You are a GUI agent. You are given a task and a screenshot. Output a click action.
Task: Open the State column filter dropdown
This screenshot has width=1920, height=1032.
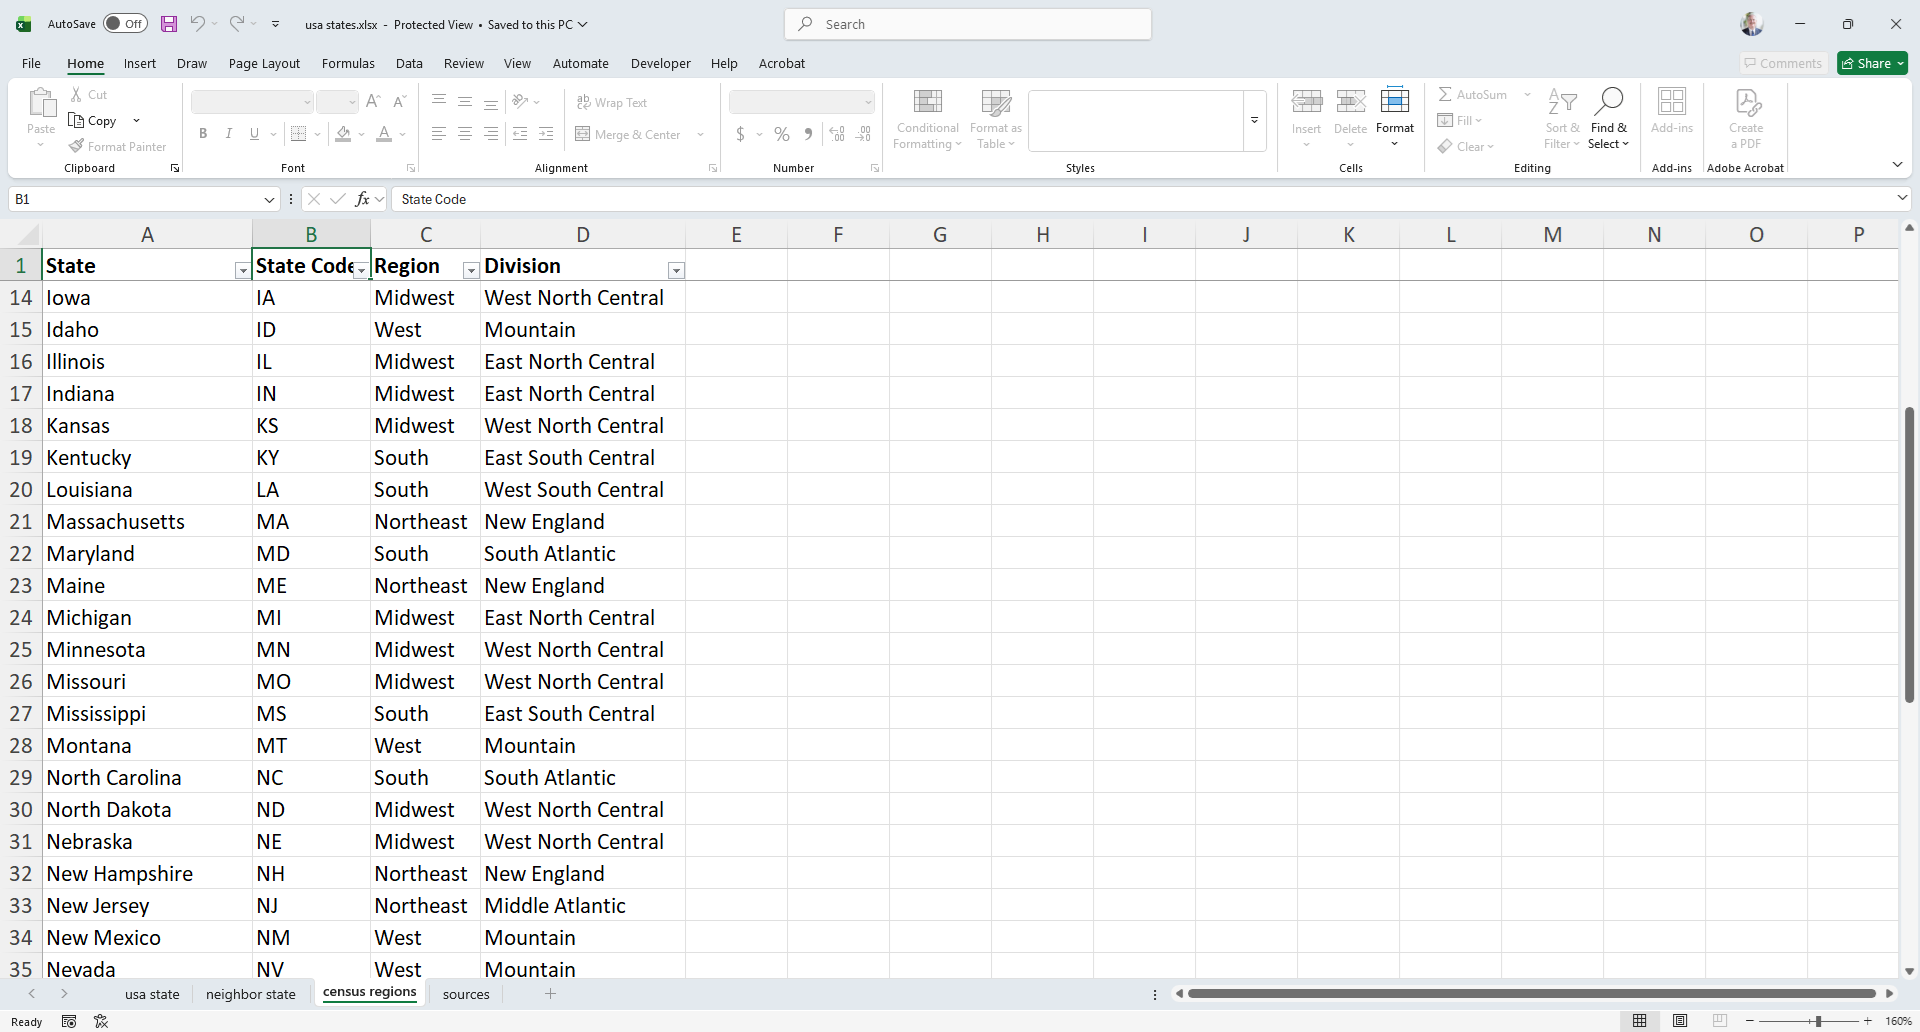click(242, 271)
